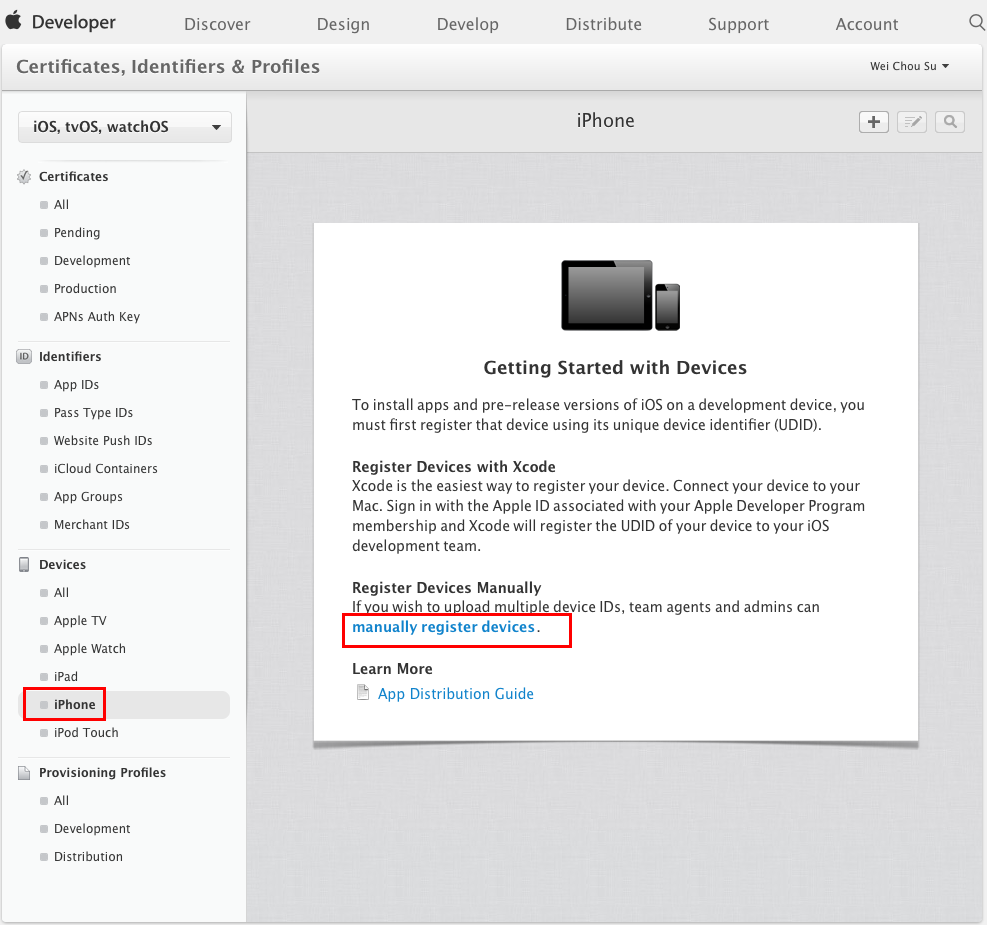This screenshot has height=925, width=987.
Task: Open the Support menu
Action: coord(738,25)
